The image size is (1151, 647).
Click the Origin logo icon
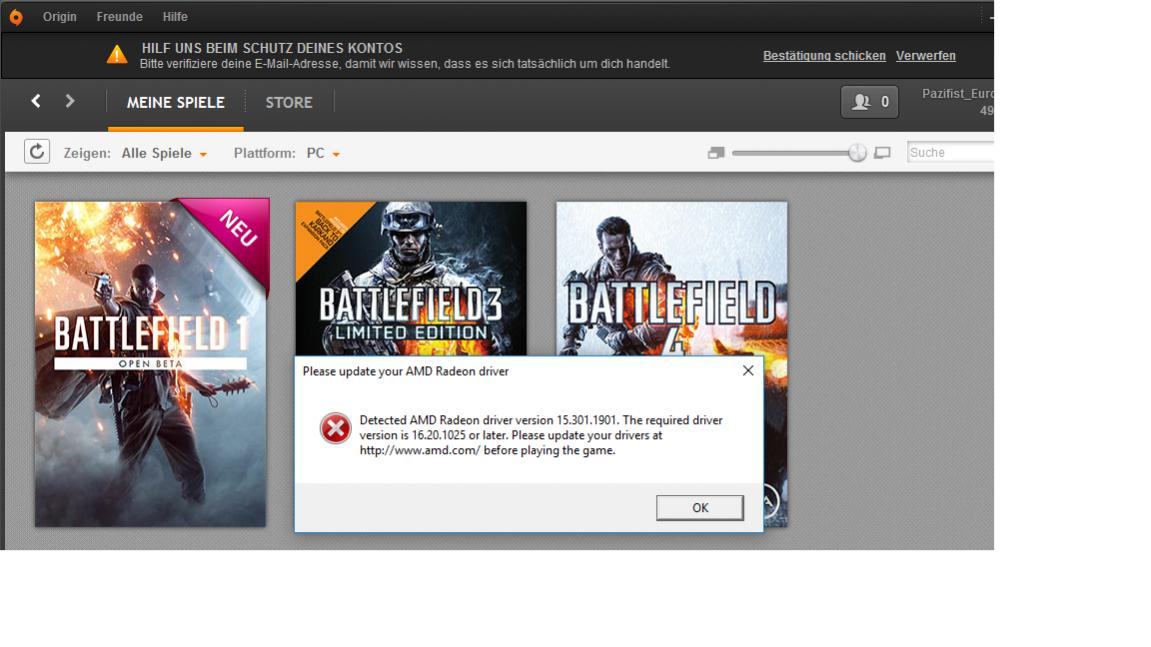[15, 16]
